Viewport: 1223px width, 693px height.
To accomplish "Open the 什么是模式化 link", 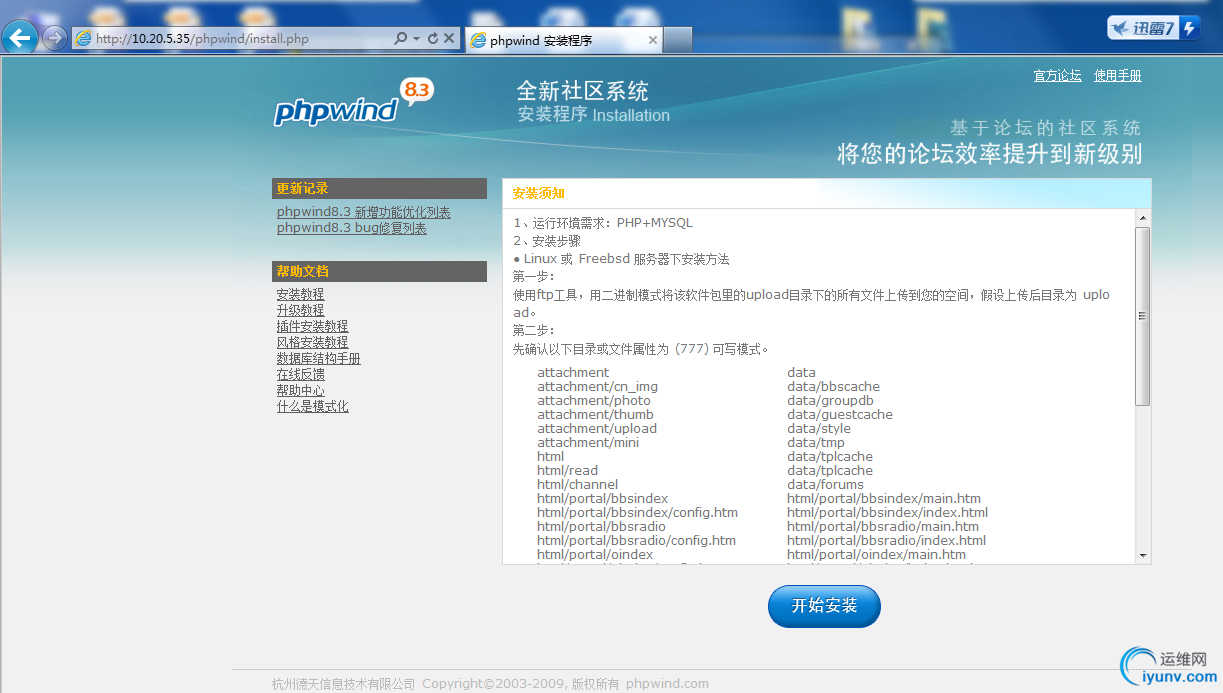I will point(312,406).
